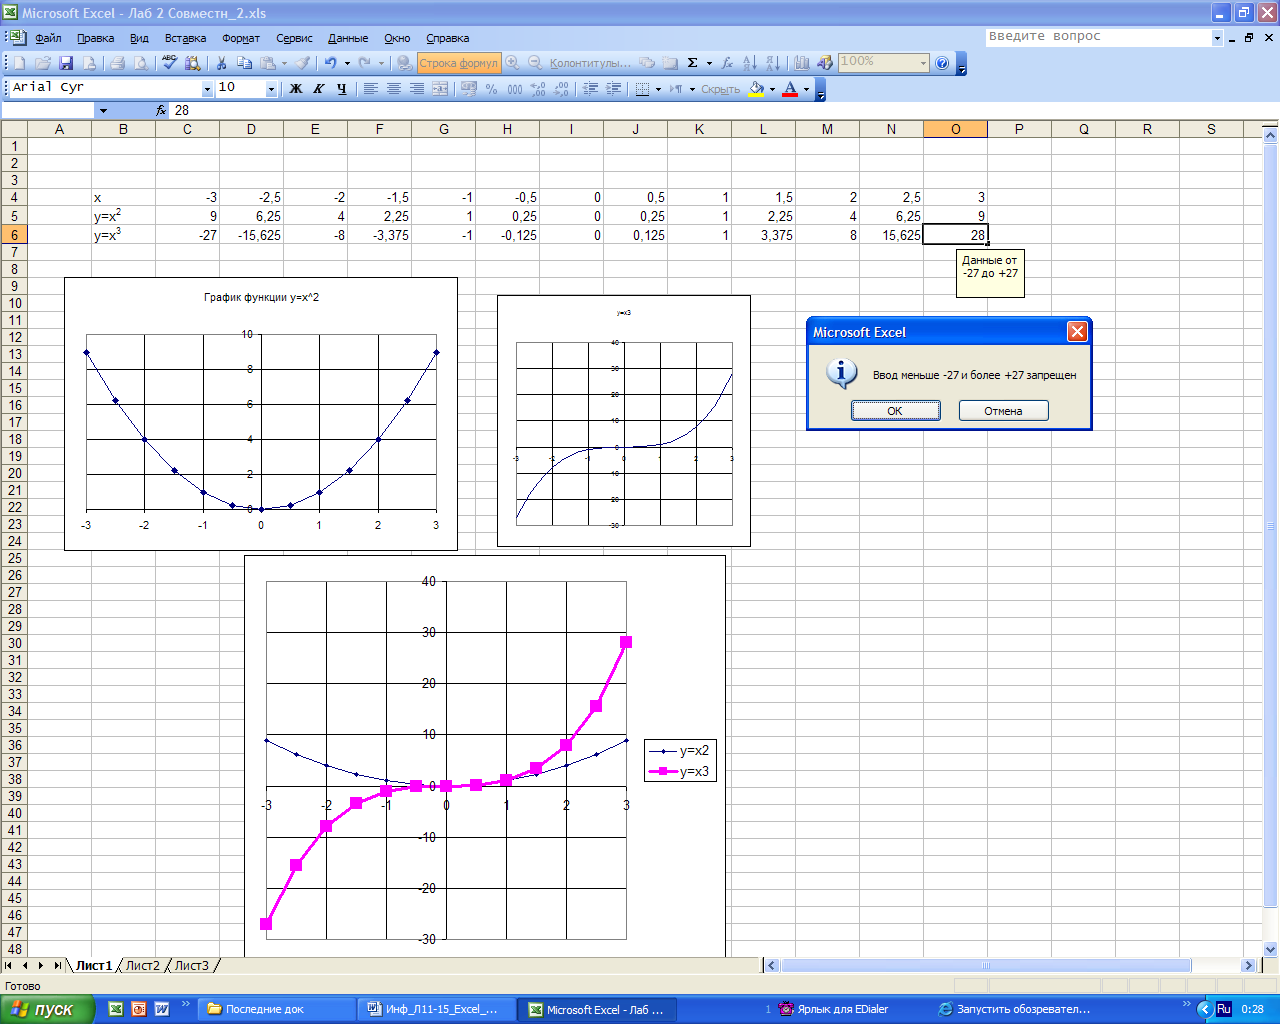
Task: Print the sheet with the printer icon
Action: tap(117, 63)
